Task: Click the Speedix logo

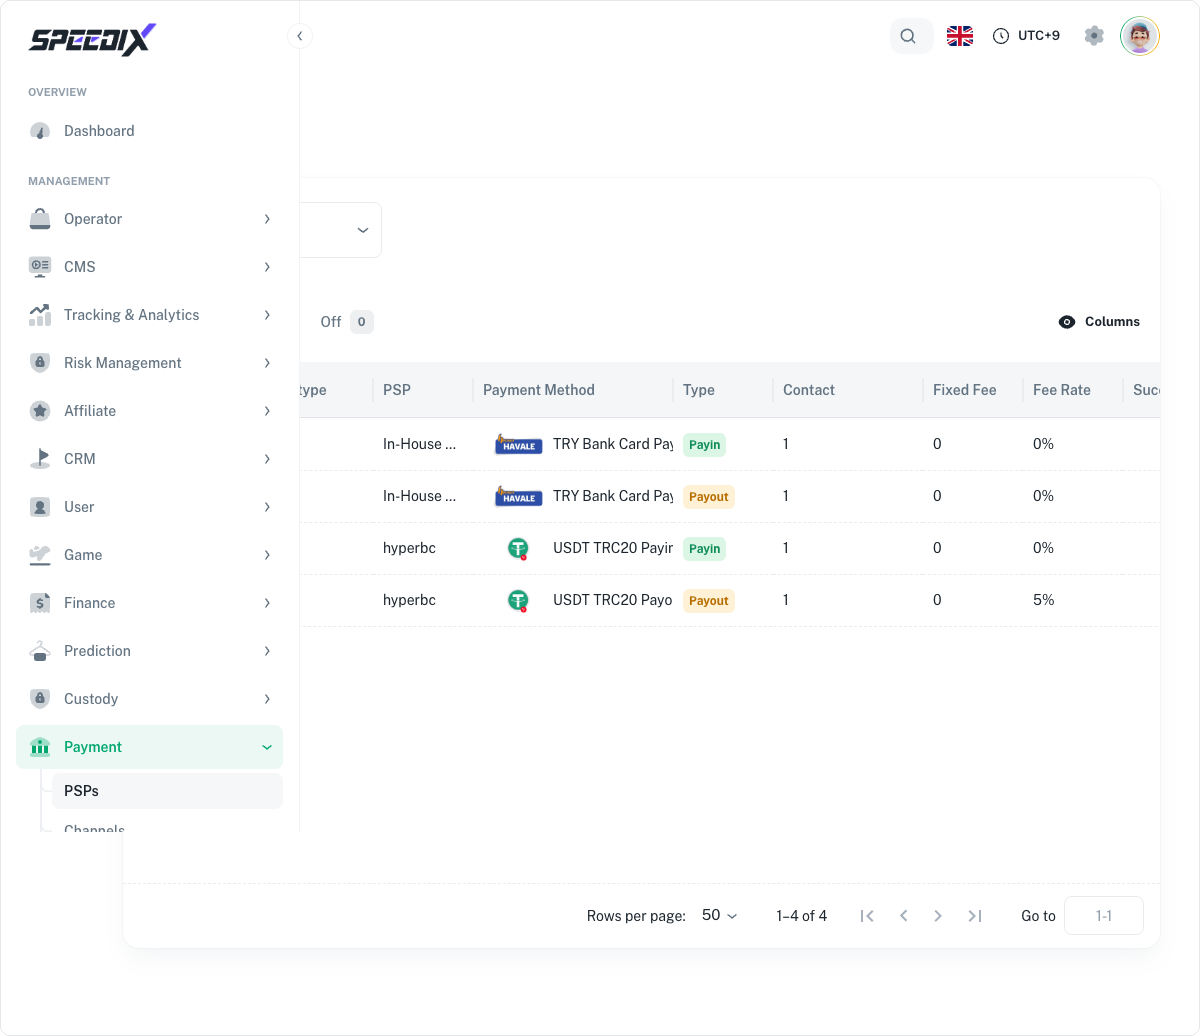Action: click(92, 39)
